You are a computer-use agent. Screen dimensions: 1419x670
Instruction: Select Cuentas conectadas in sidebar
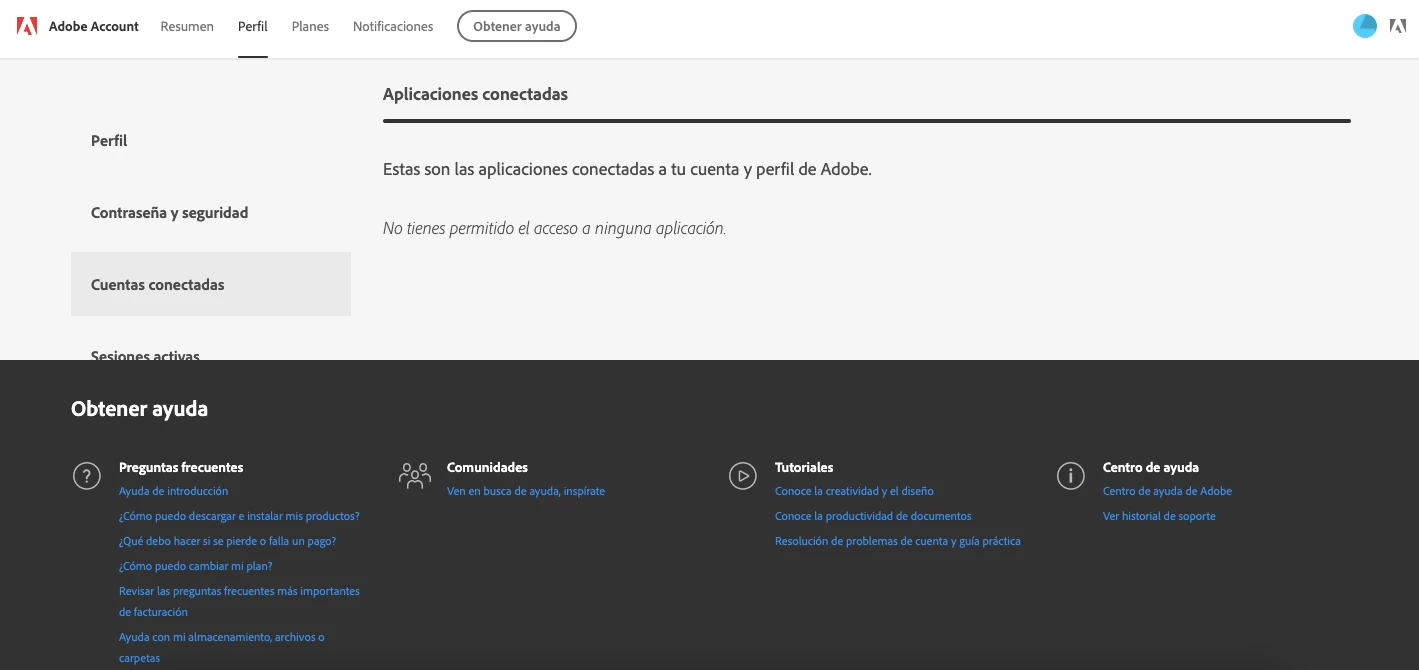(211, 284)
